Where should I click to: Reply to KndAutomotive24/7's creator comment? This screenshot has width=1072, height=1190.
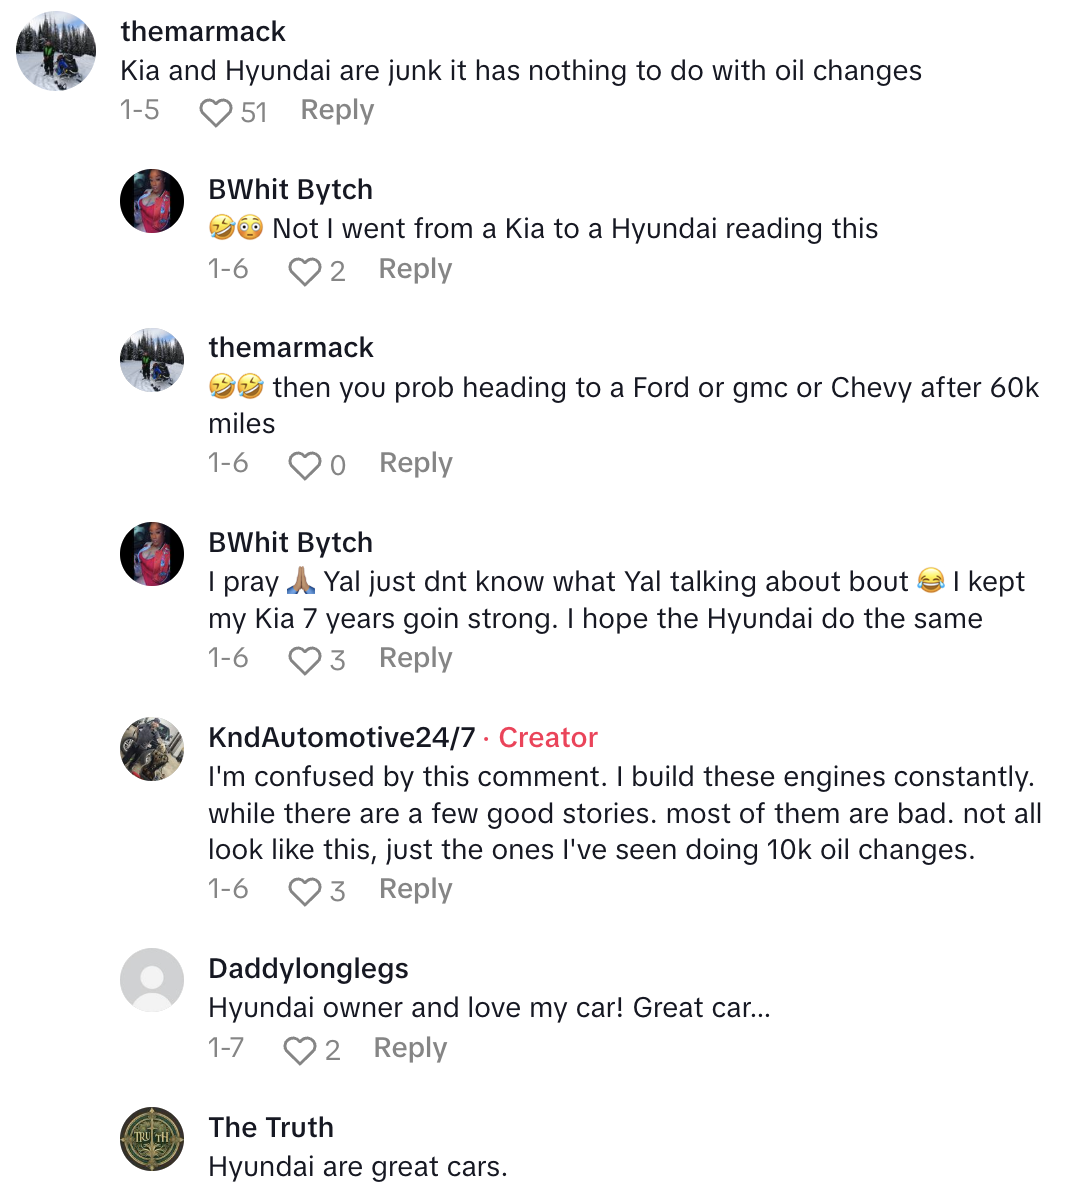click(x=416, y=889)
